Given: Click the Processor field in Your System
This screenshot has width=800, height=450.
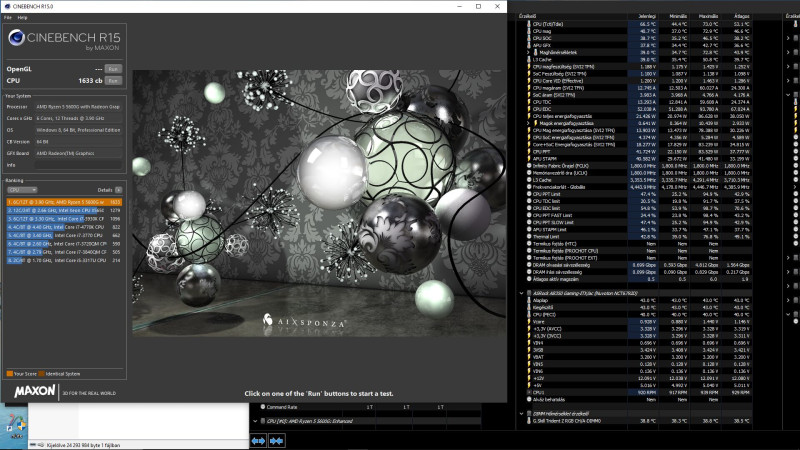Looking at the screenshot, I should [x=79, y=107].
